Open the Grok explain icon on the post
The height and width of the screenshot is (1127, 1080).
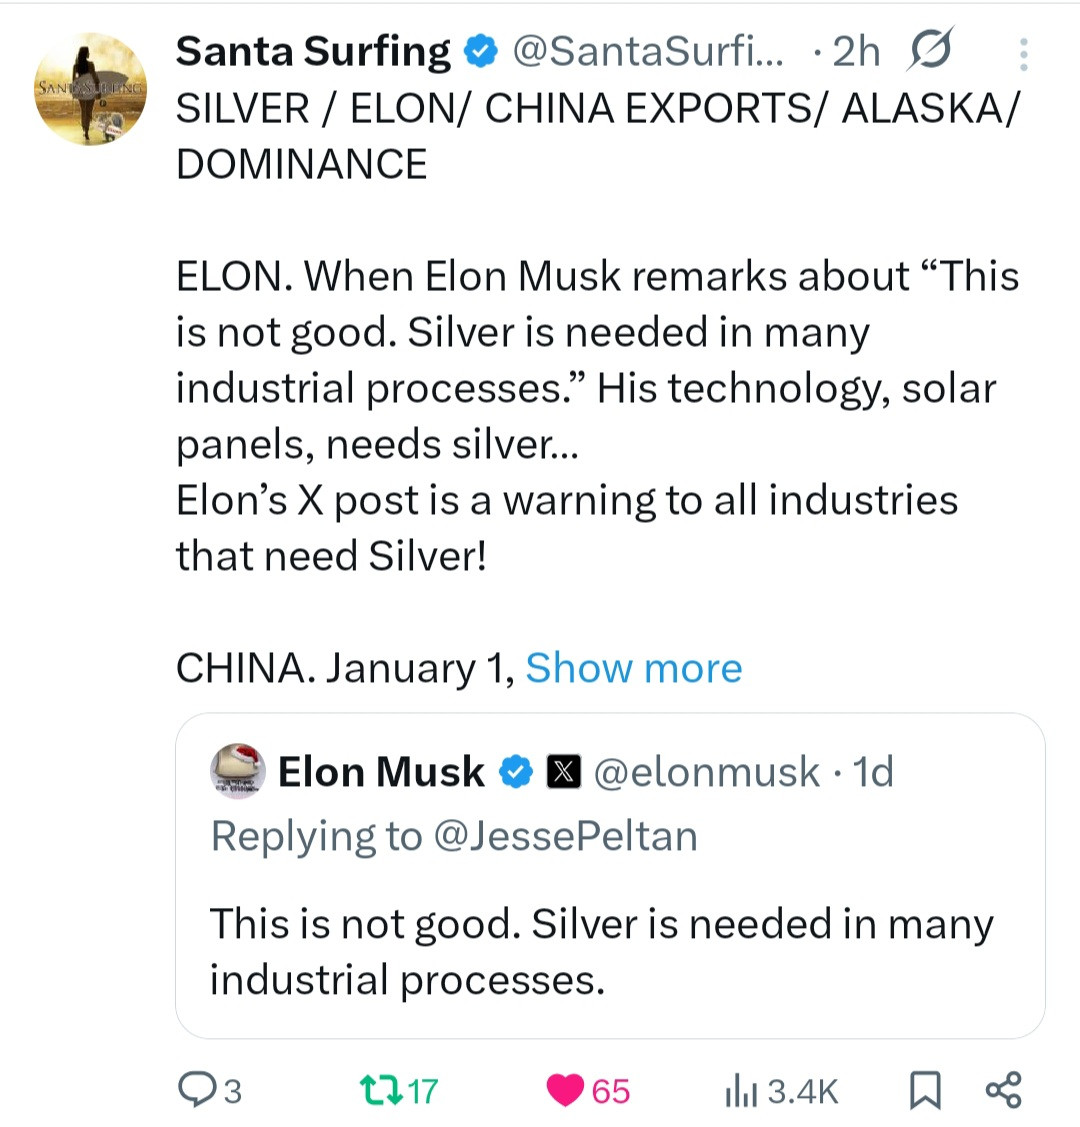[x=929, y=50]
